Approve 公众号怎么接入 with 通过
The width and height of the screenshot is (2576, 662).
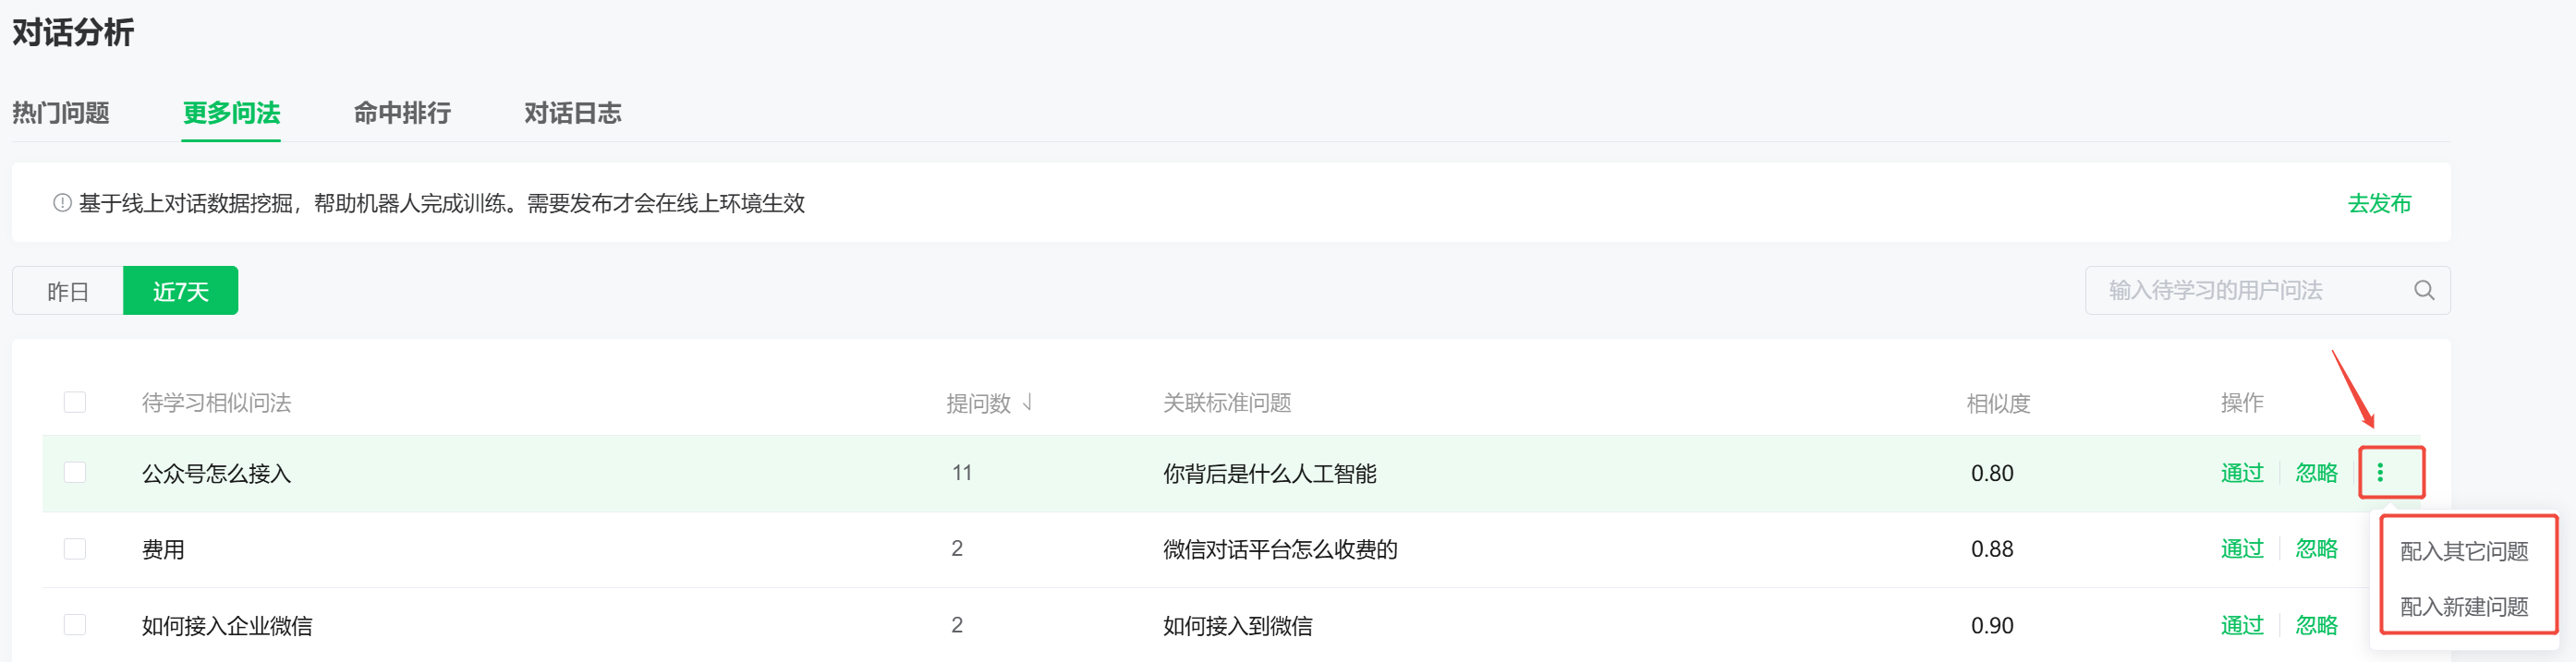click(2241, 472)
